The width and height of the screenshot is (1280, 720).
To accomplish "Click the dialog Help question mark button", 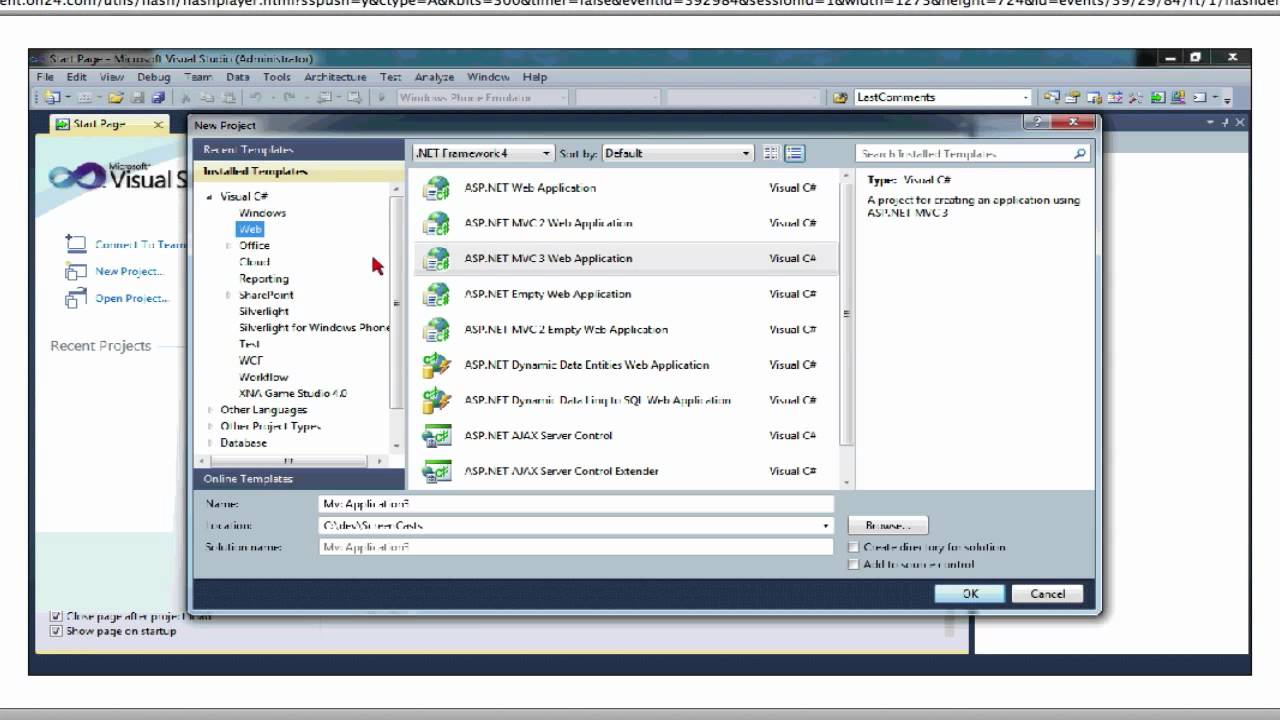I will [x=1036, y=122].
